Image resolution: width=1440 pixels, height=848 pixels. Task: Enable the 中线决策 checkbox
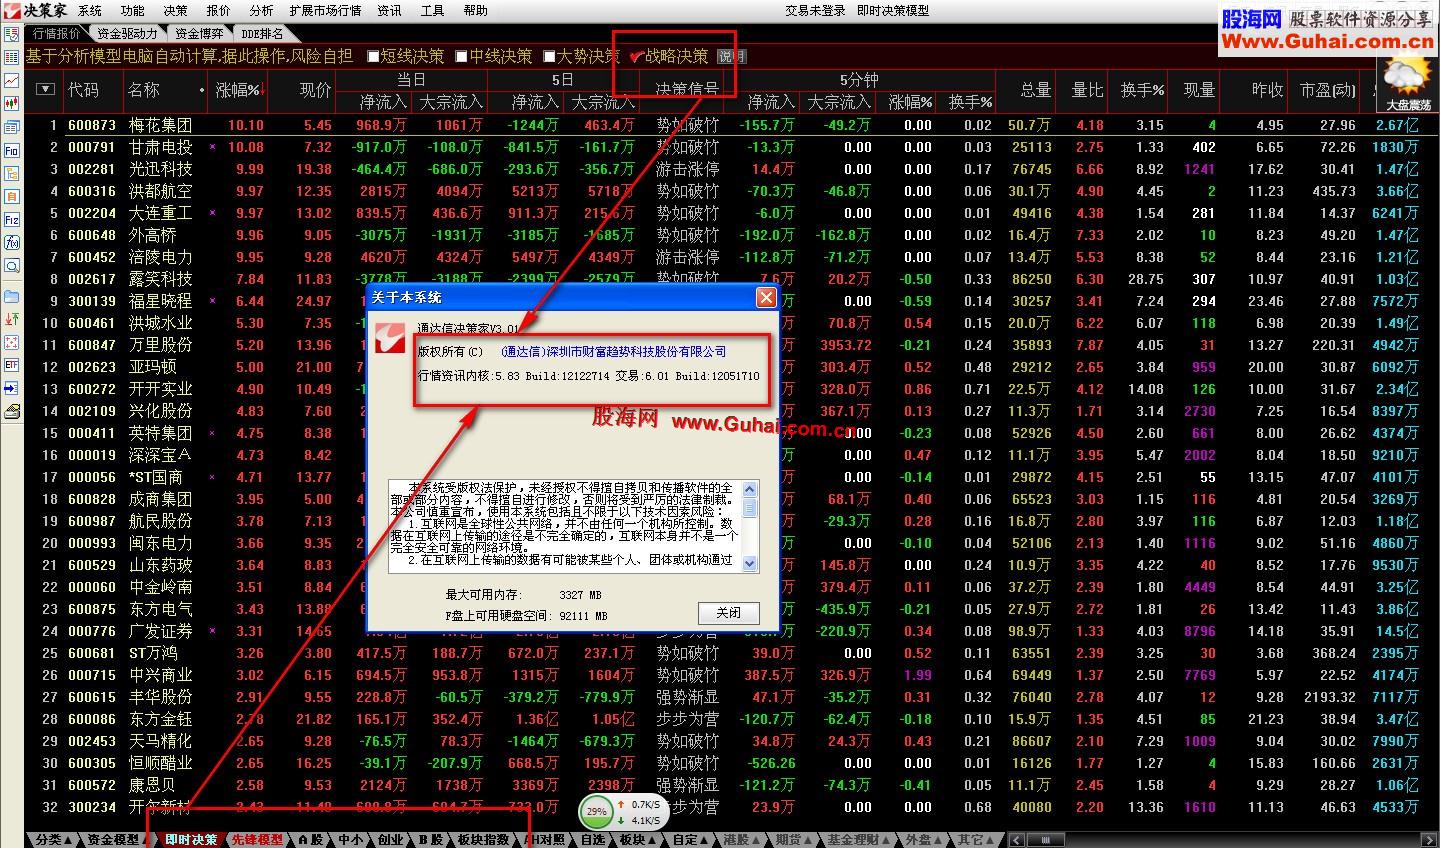461,56
